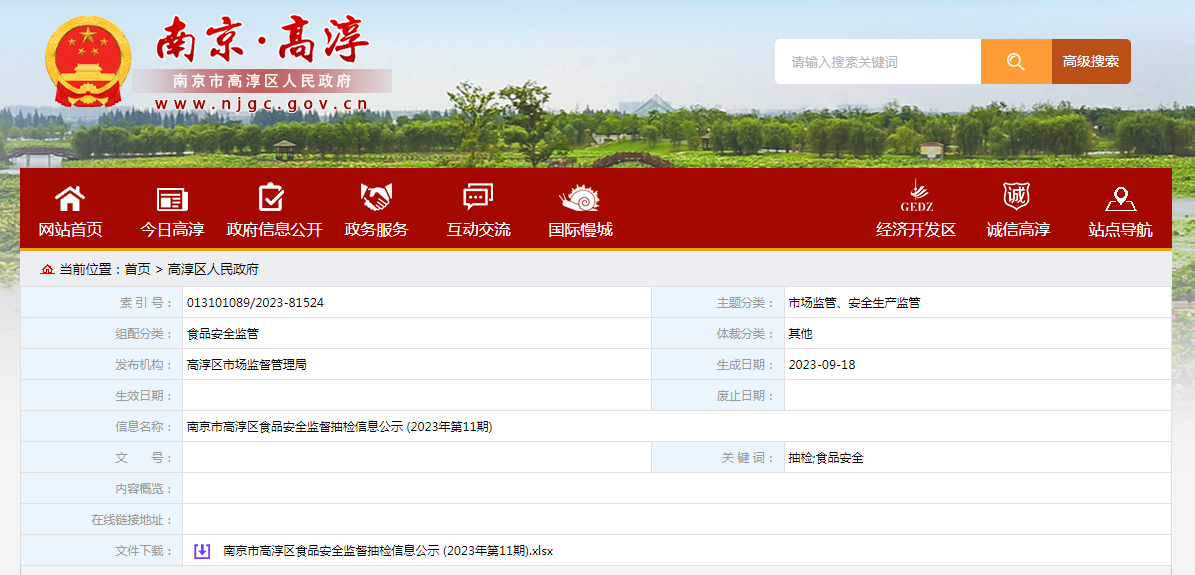Click the 网站首页 house icon

click(70, 198)
